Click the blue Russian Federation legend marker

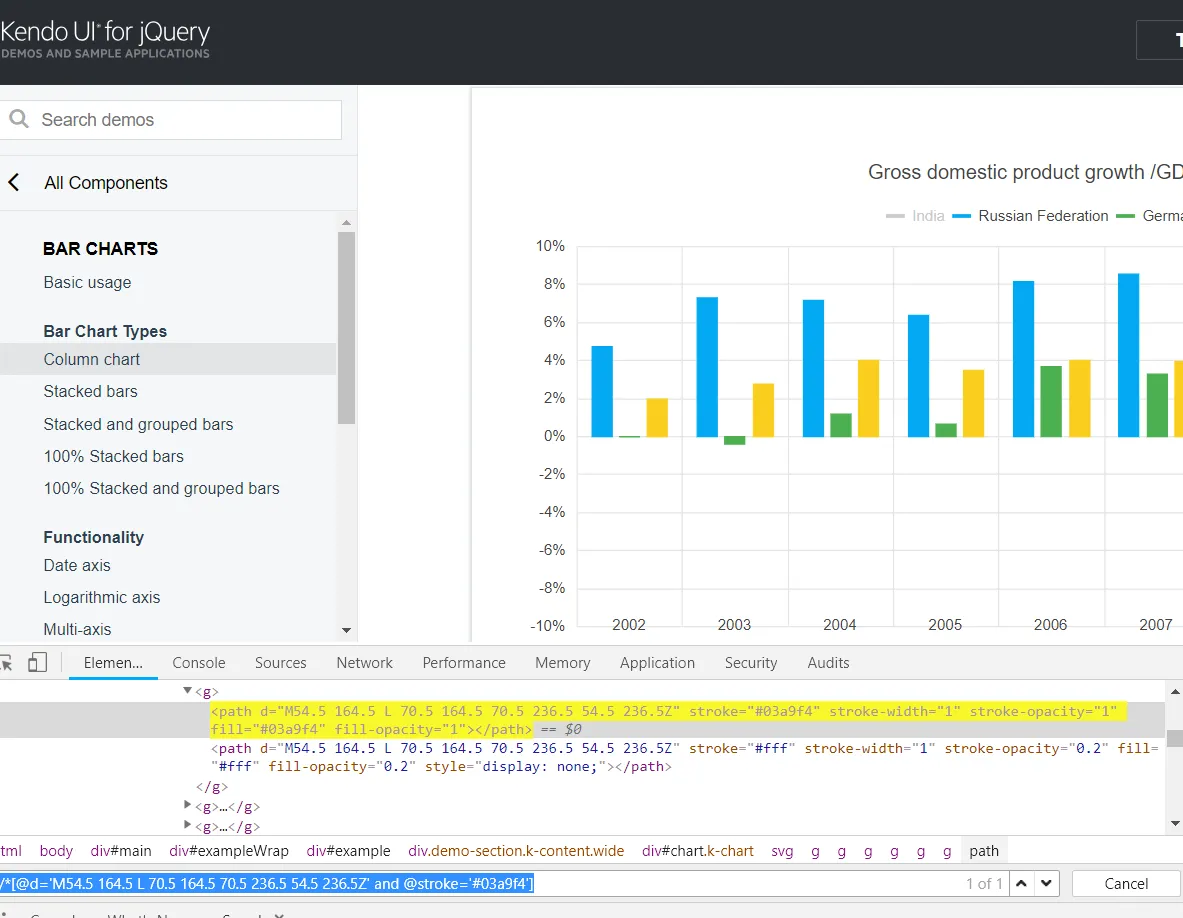(961, 216)
